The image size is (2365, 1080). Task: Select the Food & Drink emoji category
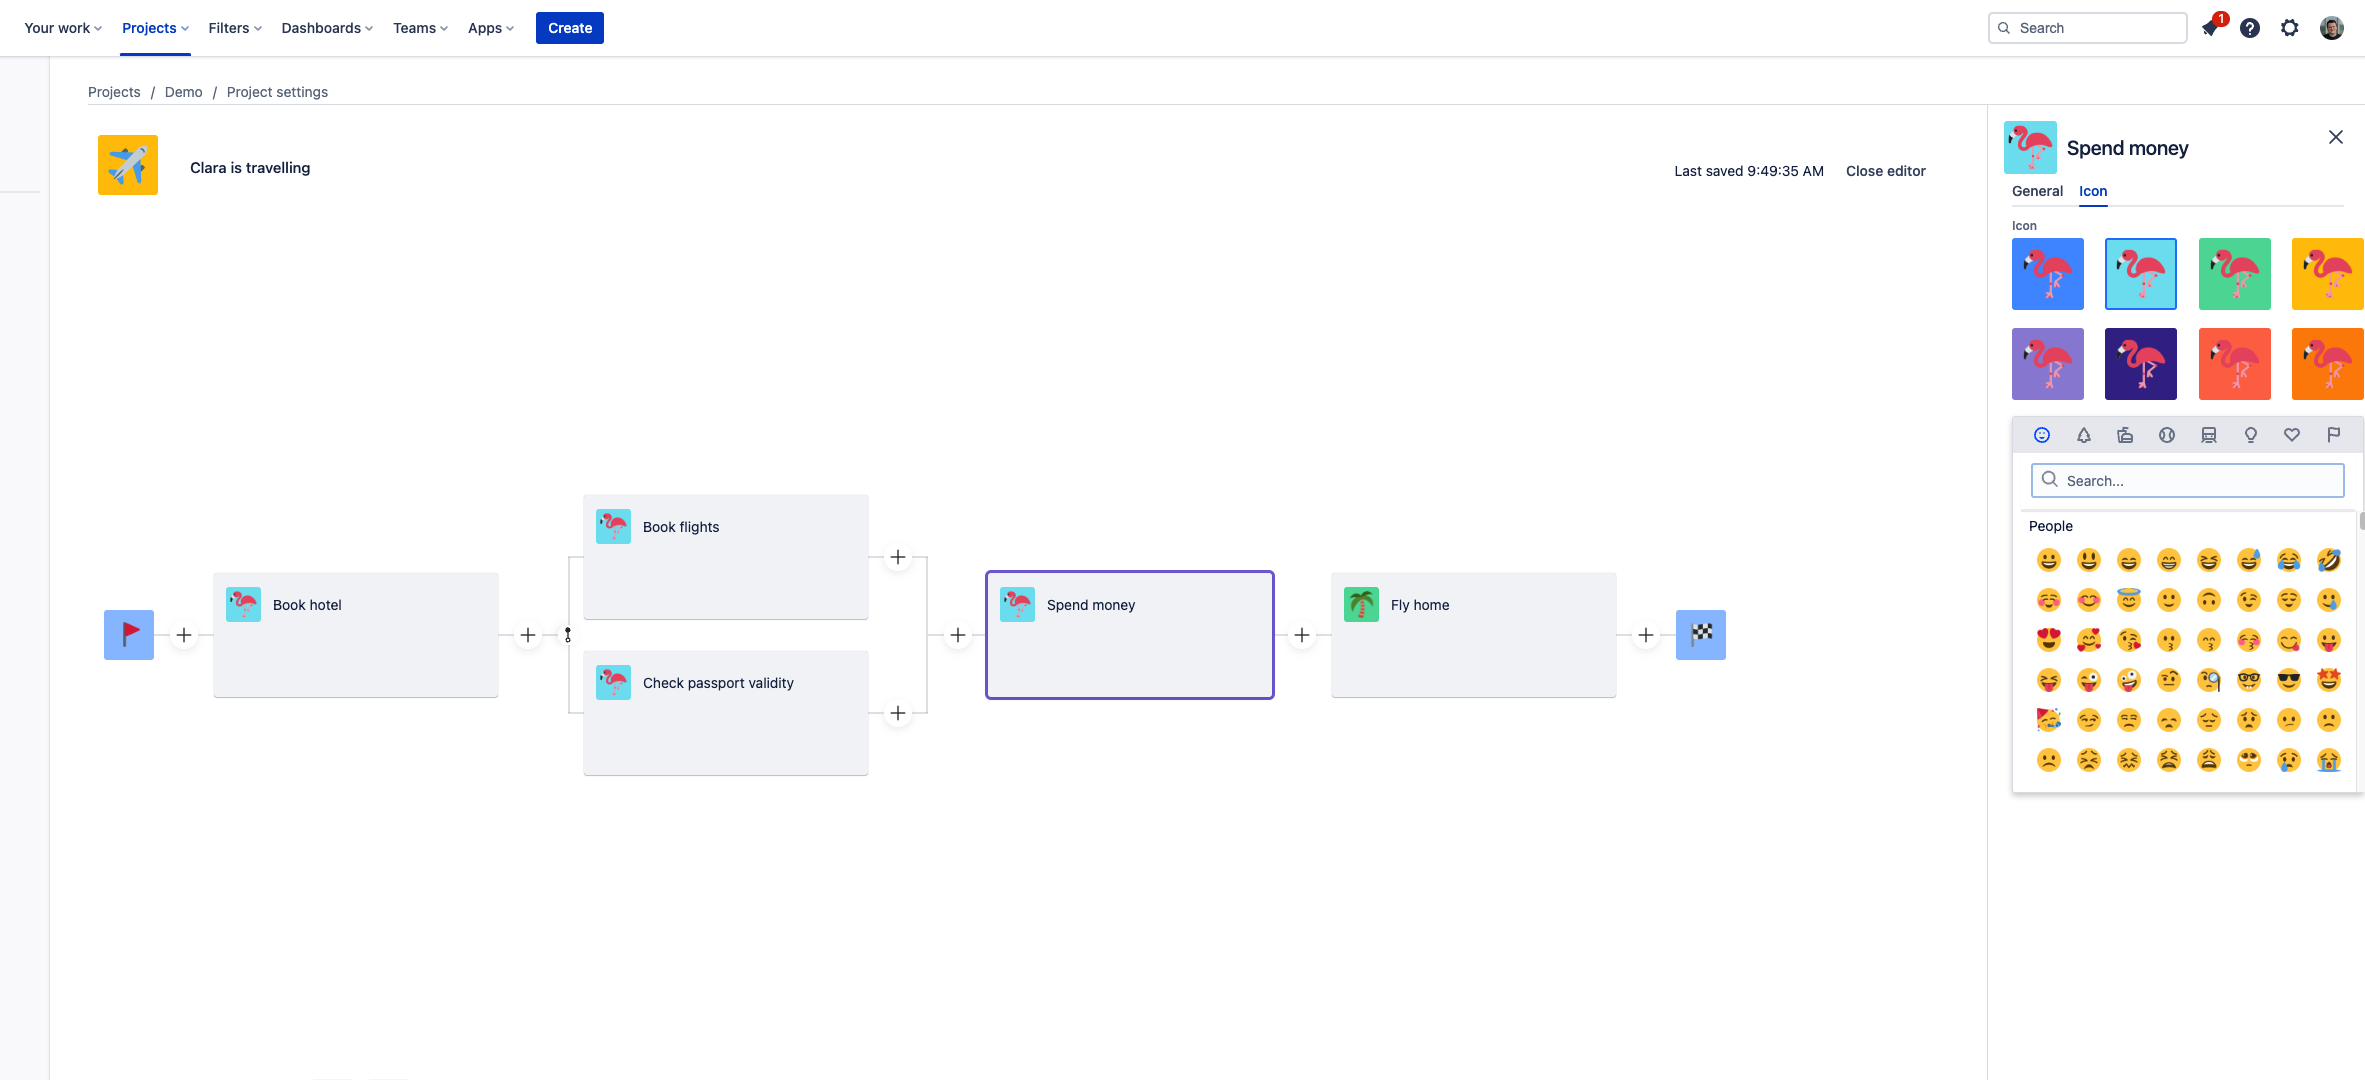click(x=2125, y=435)
